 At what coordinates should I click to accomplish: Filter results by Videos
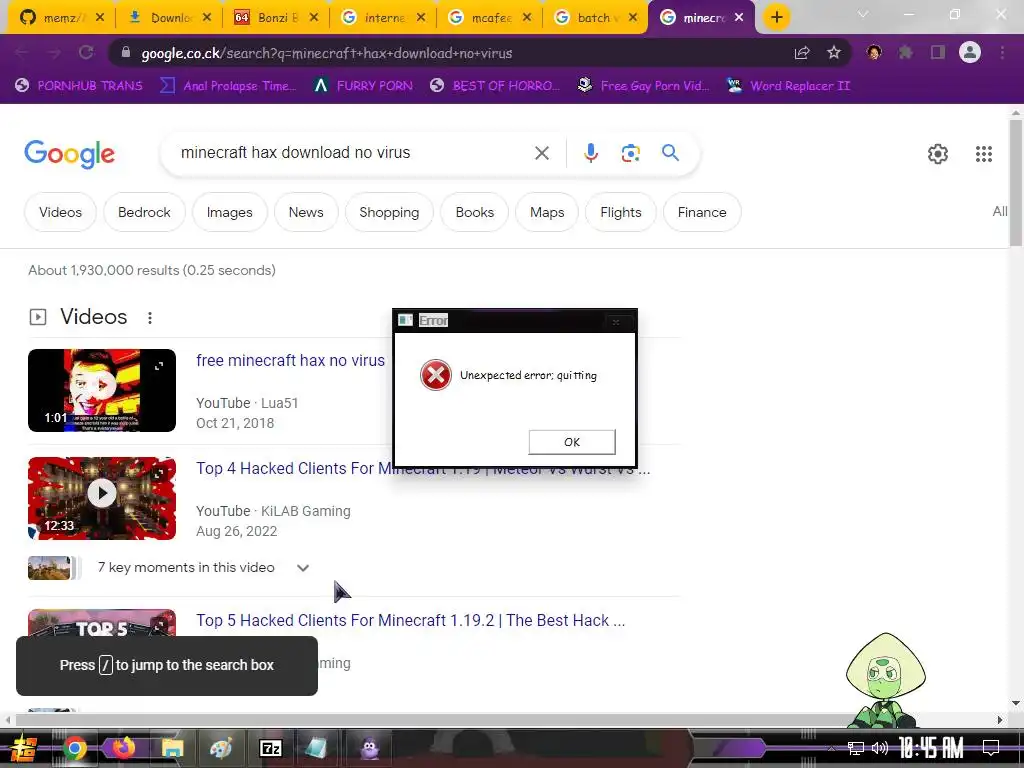pos(60,212)
